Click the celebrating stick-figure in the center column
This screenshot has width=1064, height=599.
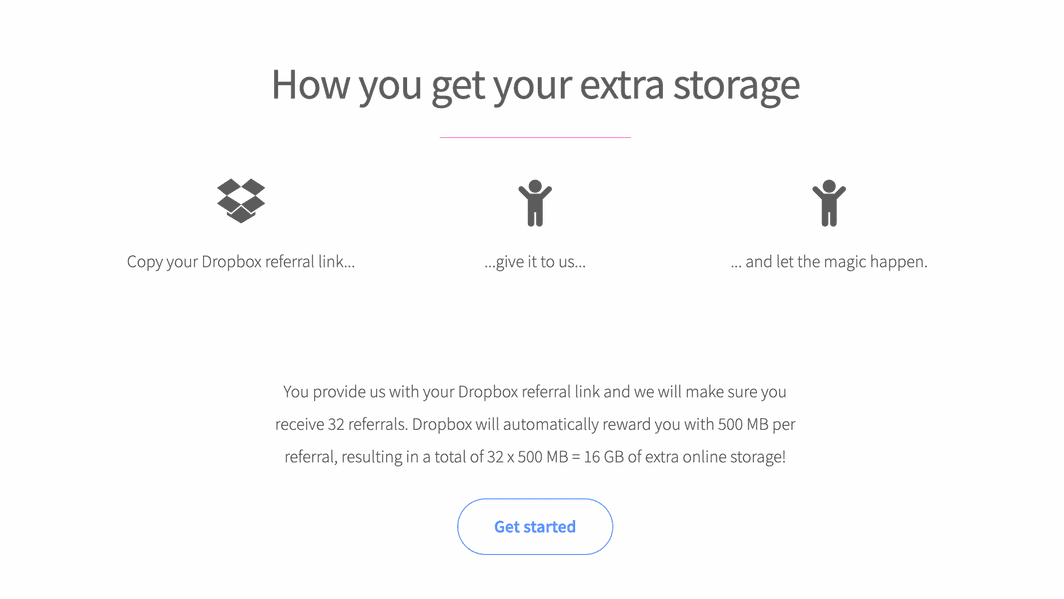tap(535, 202)
